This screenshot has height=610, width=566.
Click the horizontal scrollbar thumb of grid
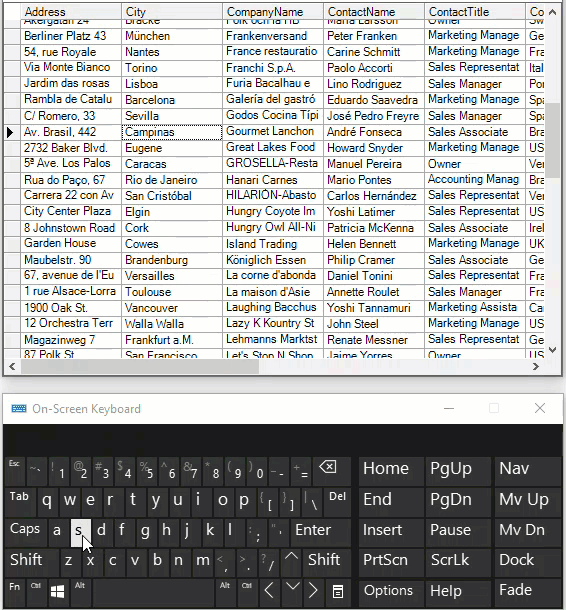coord(140,366)
